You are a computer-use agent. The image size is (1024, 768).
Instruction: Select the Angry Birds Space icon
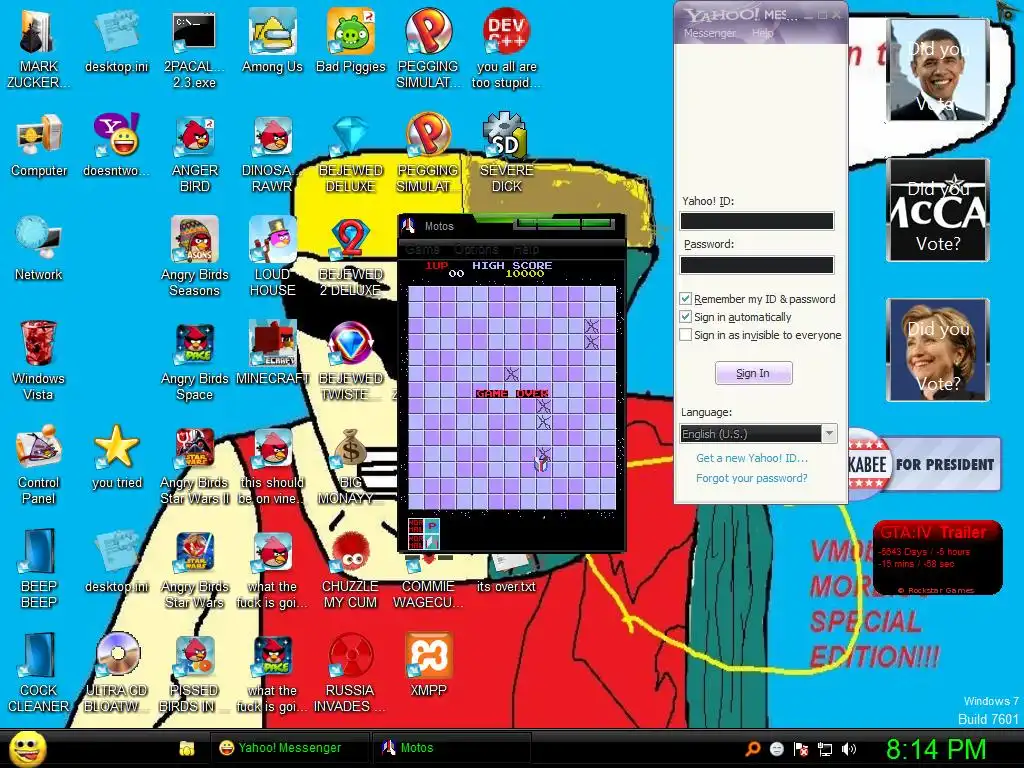(195, 360)
